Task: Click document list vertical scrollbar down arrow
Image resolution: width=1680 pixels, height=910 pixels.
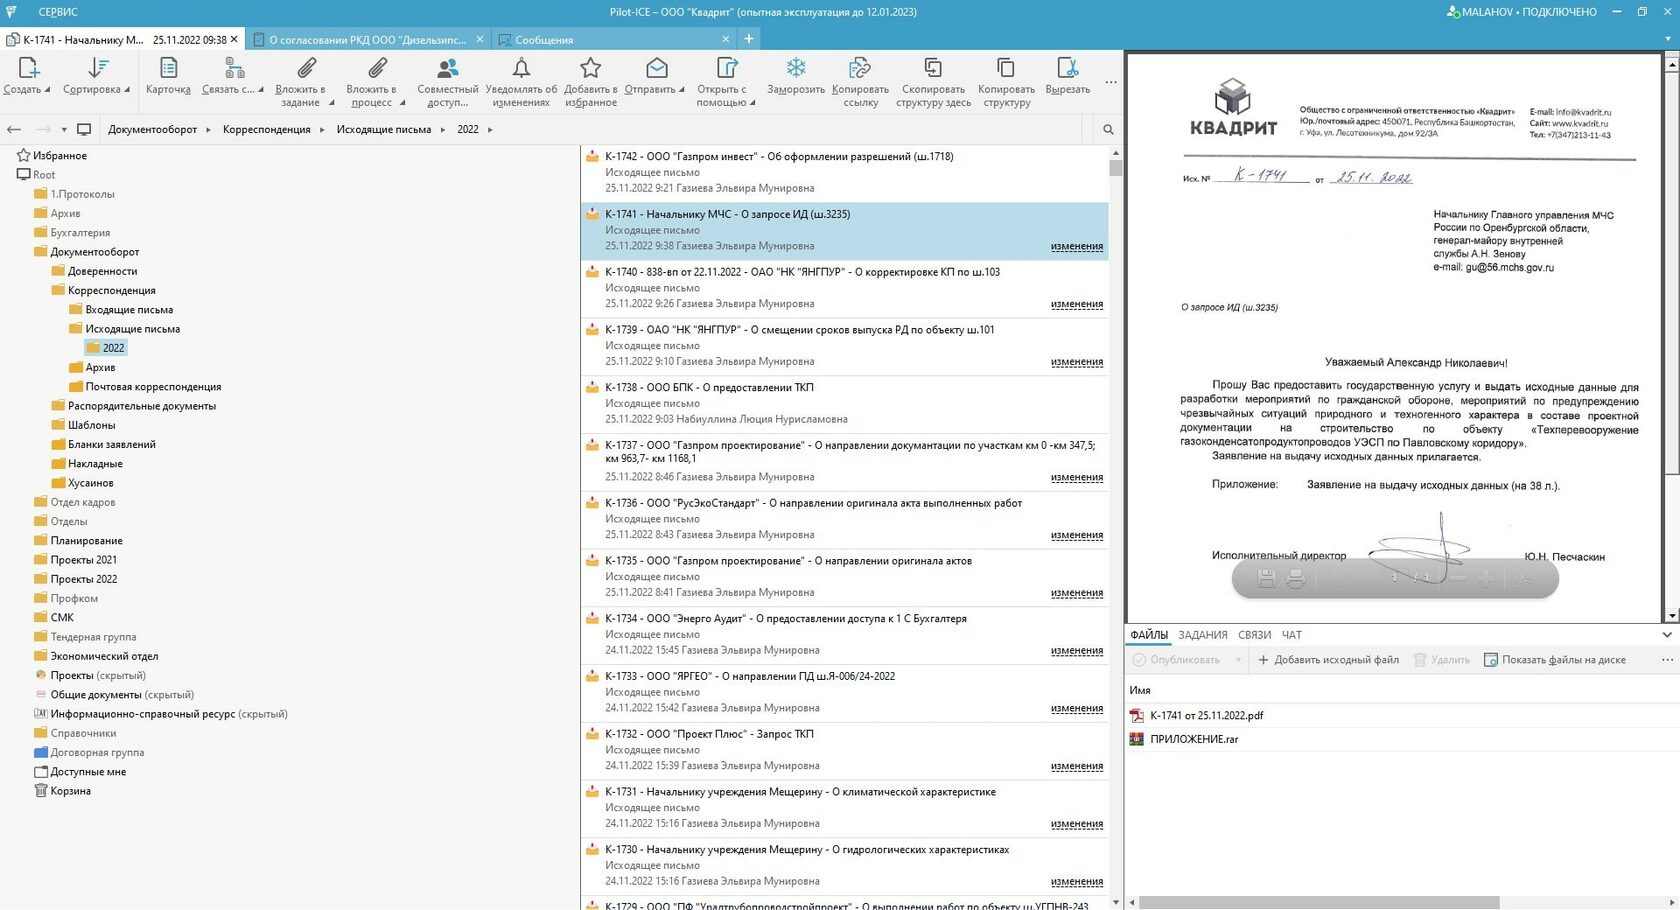Action: tap(1116, 902)
